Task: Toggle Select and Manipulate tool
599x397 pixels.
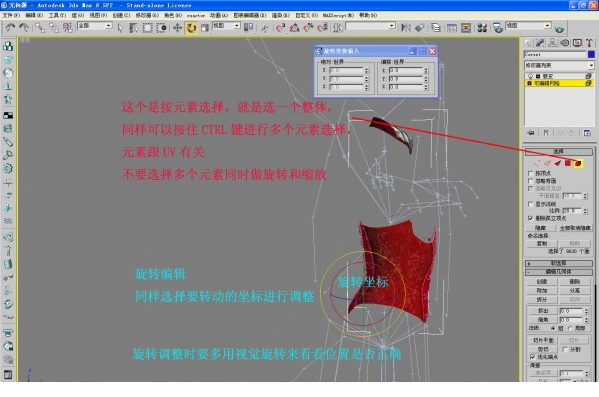Action: point(265,28)
